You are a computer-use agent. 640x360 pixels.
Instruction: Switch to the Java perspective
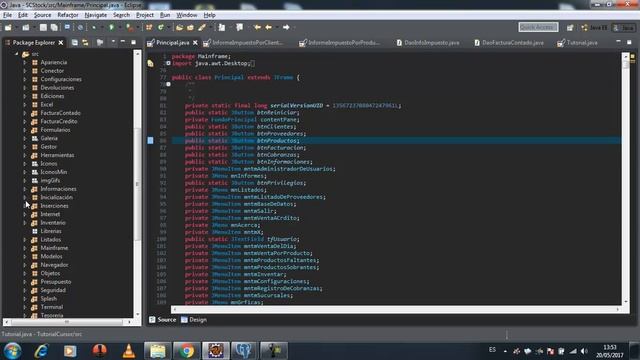click(x=624, y=27)
